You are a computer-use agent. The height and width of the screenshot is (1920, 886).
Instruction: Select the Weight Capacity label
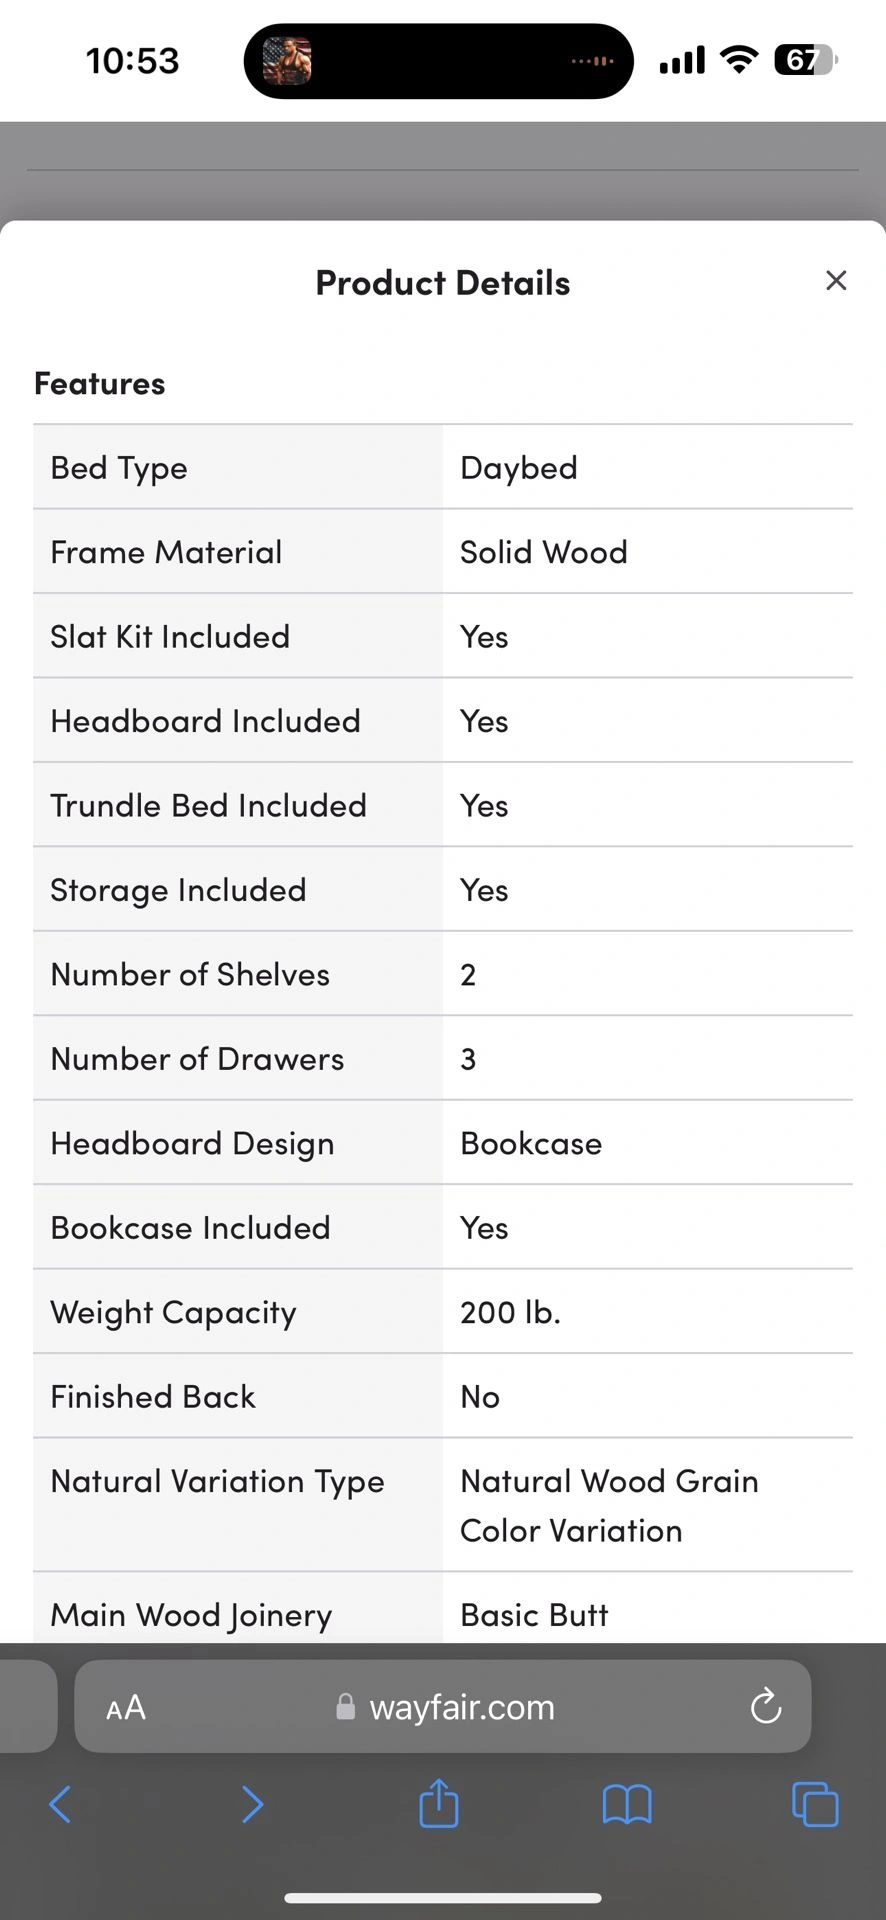[x=173, y=1312]
